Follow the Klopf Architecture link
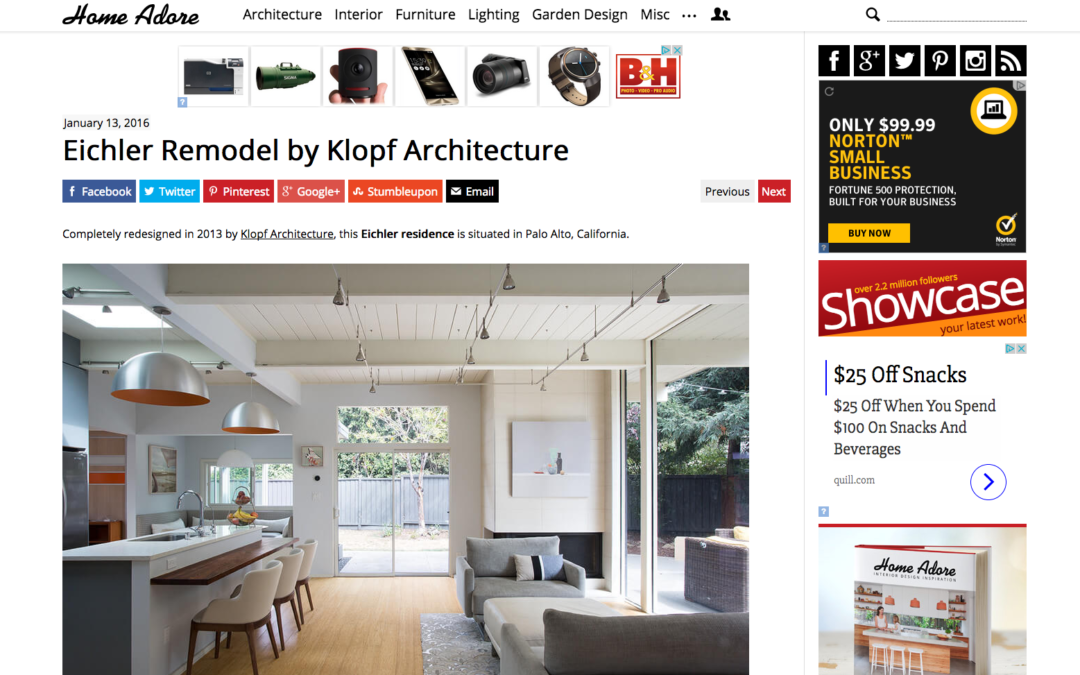The width and height of the screenshot is (1080, 675). tap(287, 234)
